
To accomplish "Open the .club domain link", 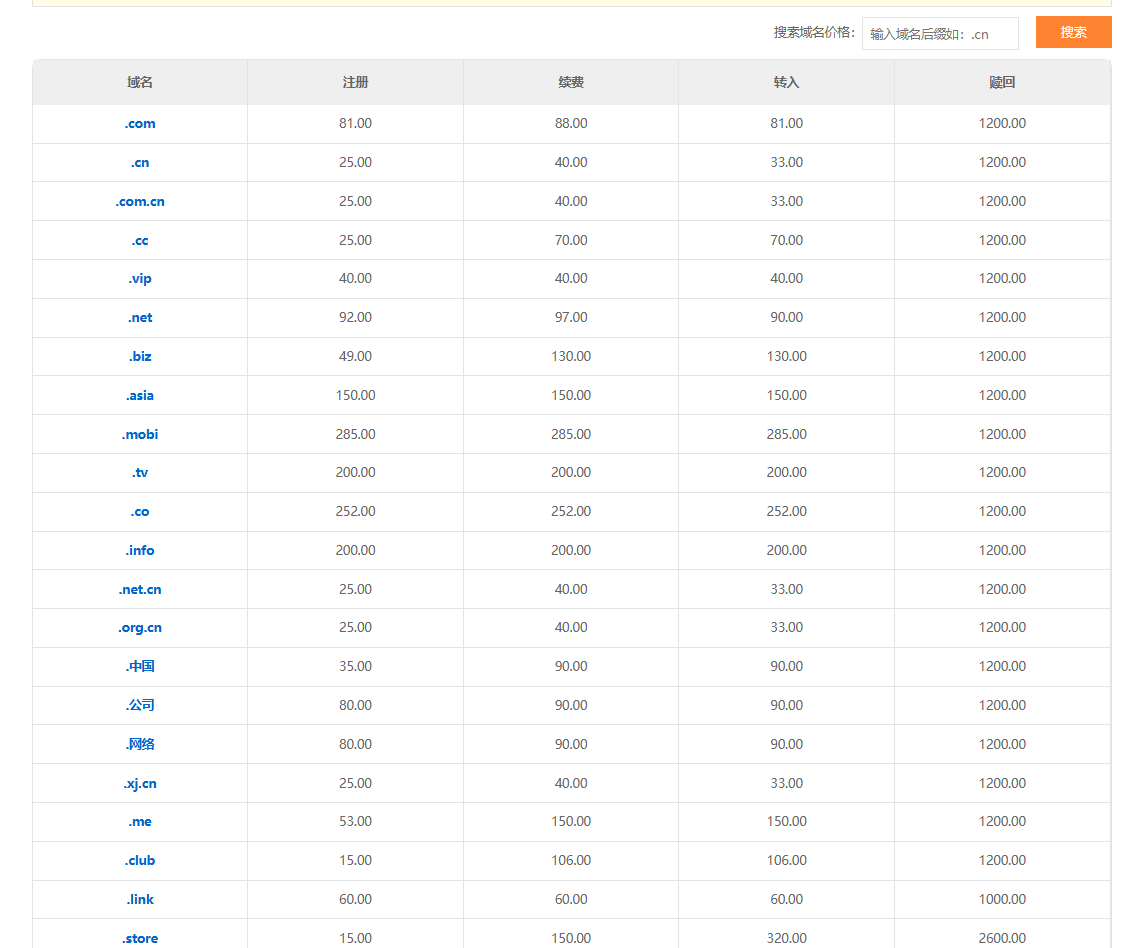I will 139,861.
